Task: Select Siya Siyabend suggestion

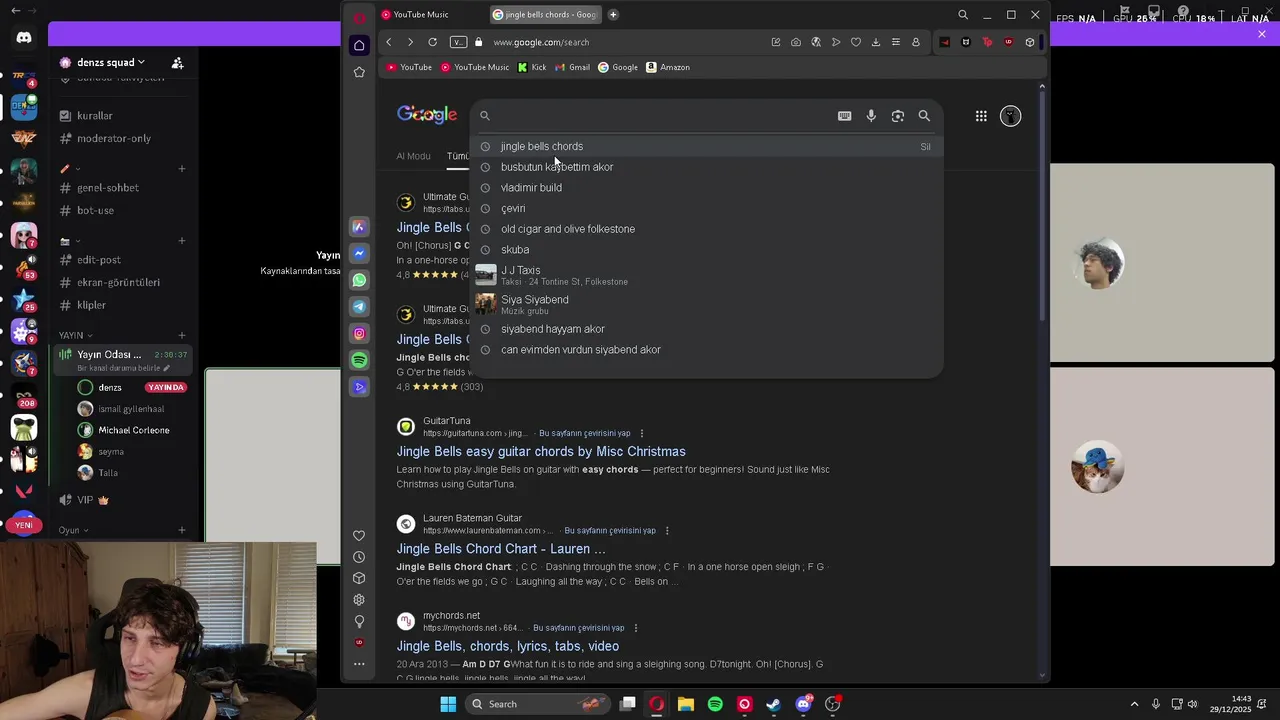Action: click(x=706, y=304)
